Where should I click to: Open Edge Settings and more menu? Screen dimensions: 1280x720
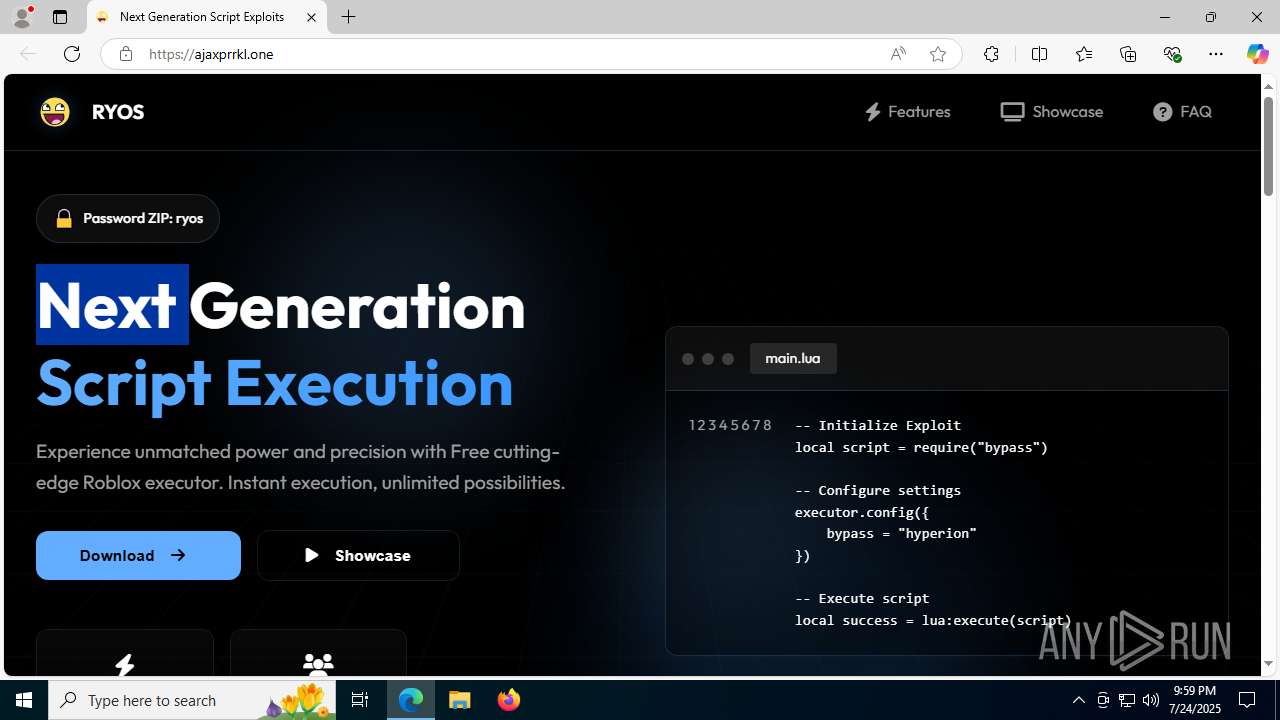(1216, 54)
